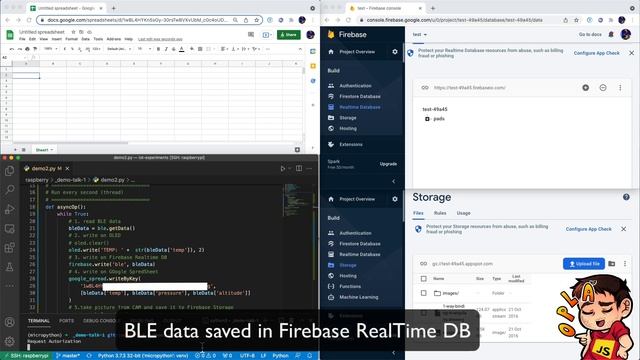The image size is (640, 360).
Task: Click UTF-8 encoding in status bar
Action: pyautogui.click(x=247, y=356)
